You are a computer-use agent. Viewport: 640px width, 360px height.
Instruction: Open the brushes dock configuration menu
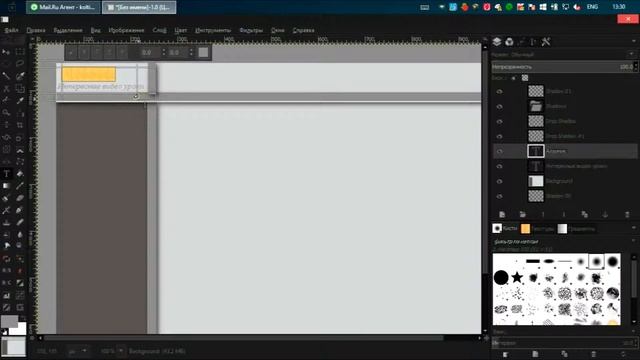[x=634, y=228]
